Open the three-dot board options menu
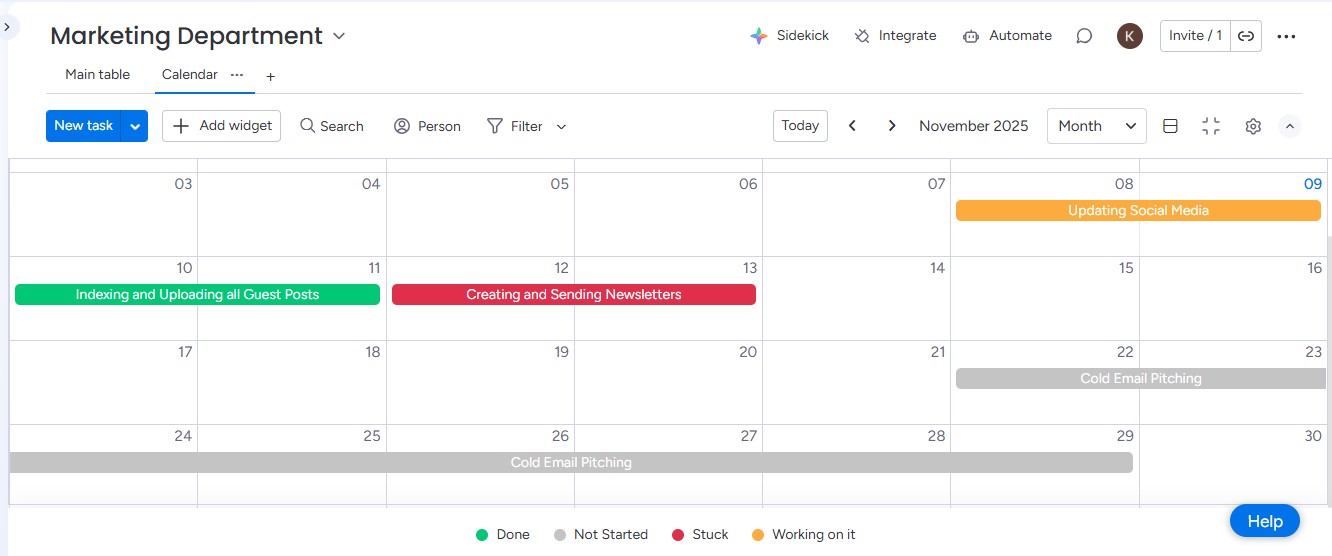Image resolution: width=1332 pixels, height=556 pixels. [1287, 36]
